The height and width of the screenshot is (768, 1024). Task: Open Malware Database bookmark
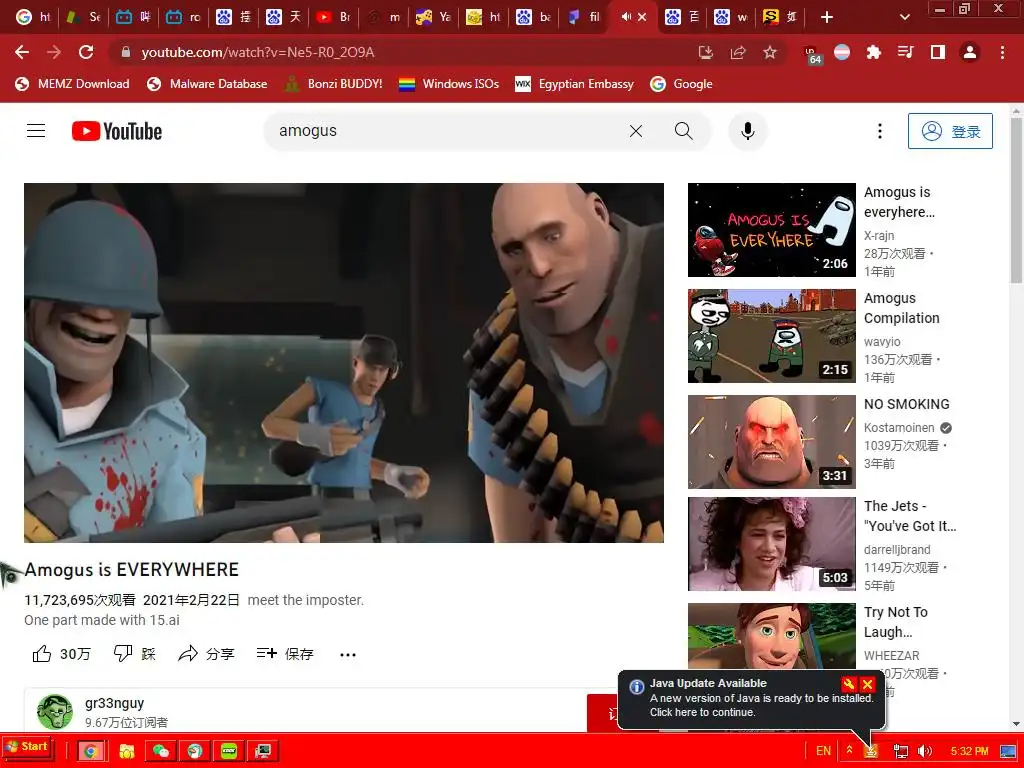[207, 84]
